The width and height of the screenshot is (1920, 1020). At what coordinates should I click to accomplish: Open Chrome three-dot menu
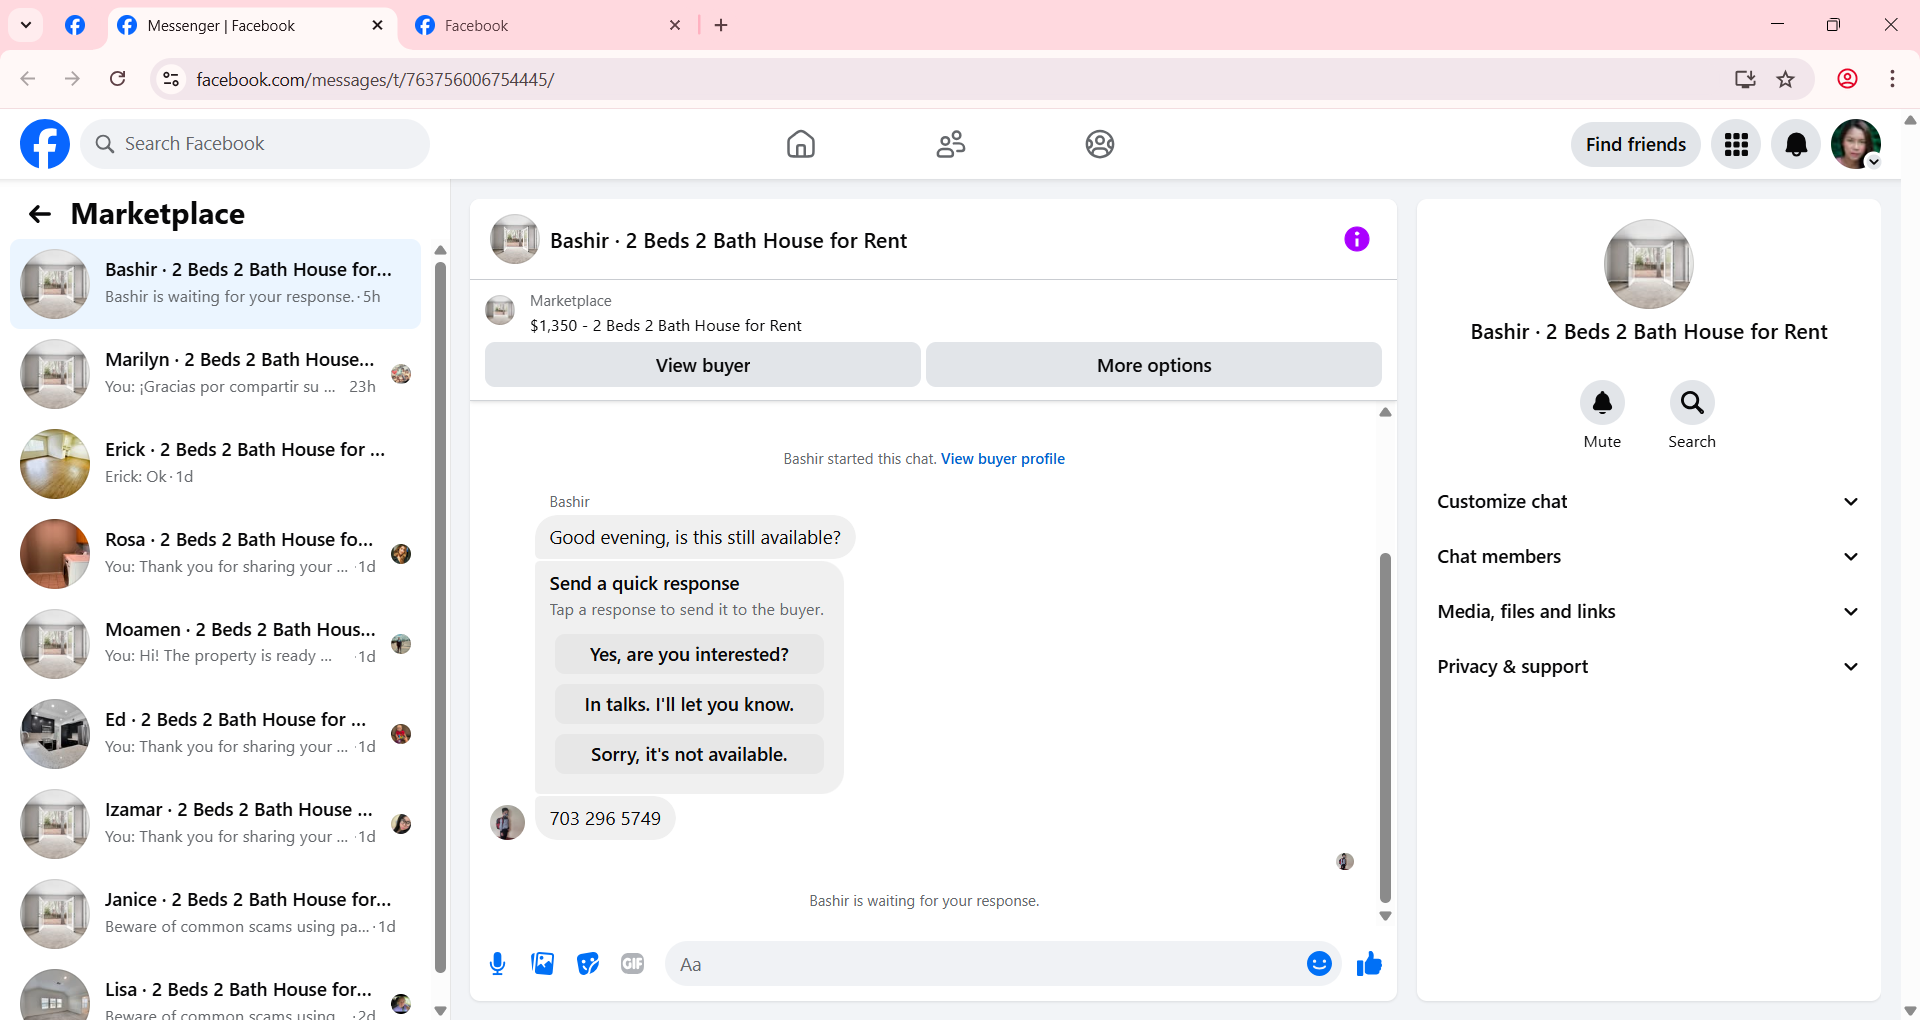tap(1892, 79)
